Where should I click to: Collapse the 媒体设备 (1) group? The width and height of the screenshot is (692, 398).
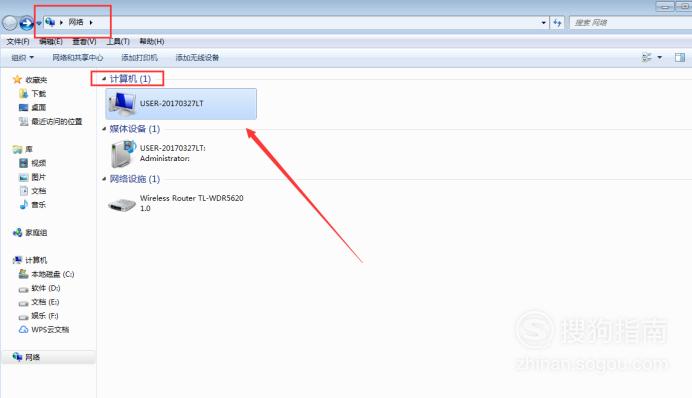click(104, 129)
